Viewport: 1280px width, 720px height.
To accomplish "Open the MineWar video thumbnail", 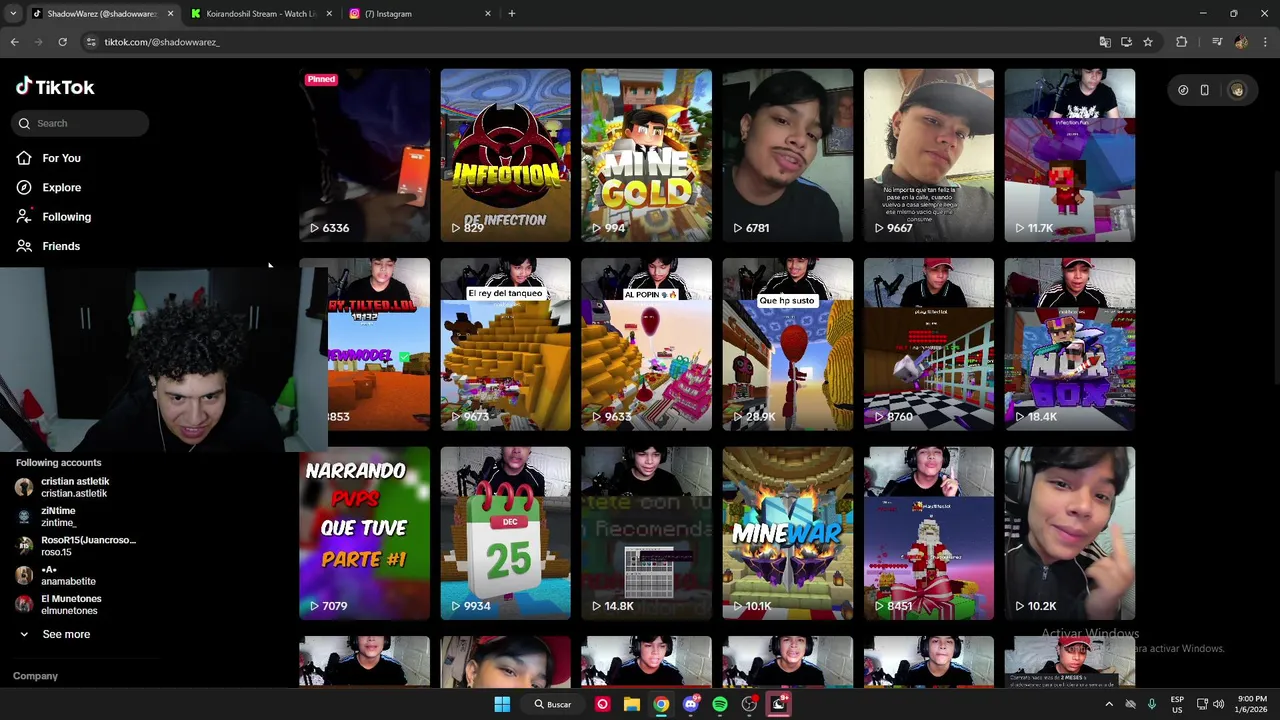I will click(787, 533).
